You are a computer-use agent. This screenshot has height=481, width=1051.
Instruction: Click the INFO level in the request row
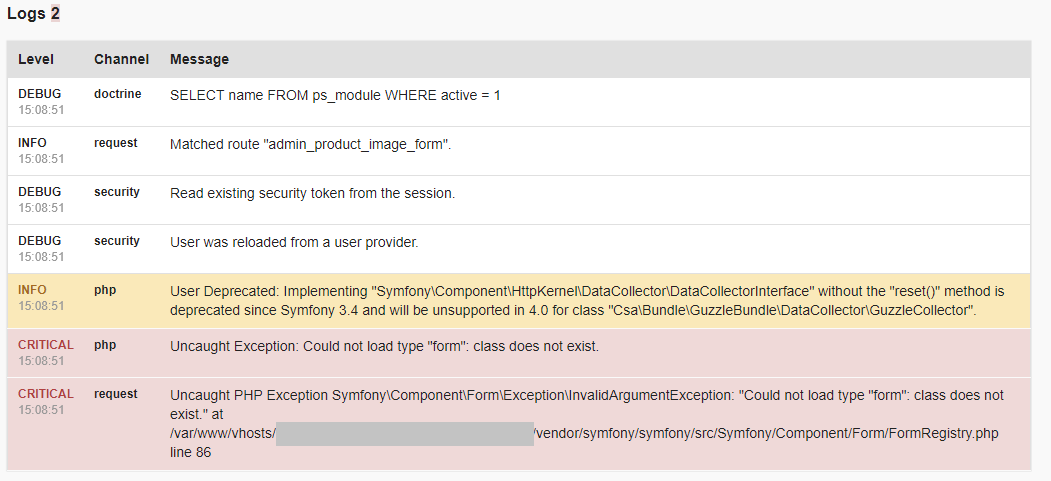tap(32, 143)
